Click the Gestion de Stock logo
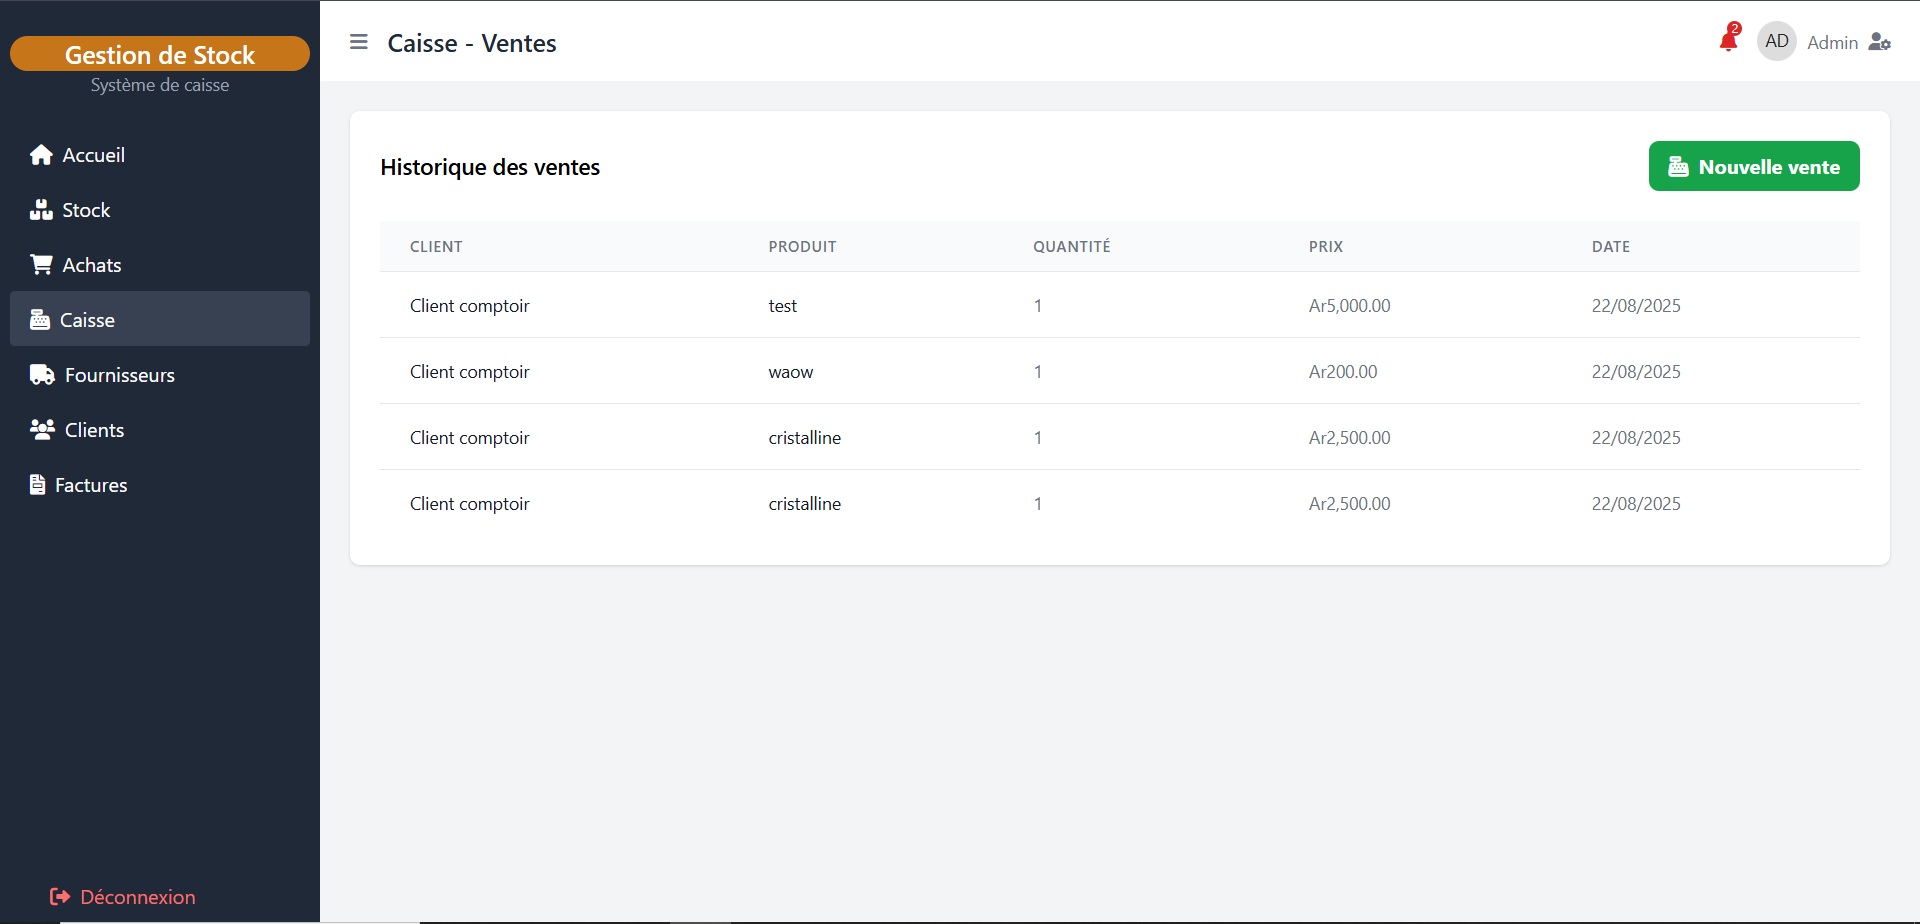 (x=160, y=54)
